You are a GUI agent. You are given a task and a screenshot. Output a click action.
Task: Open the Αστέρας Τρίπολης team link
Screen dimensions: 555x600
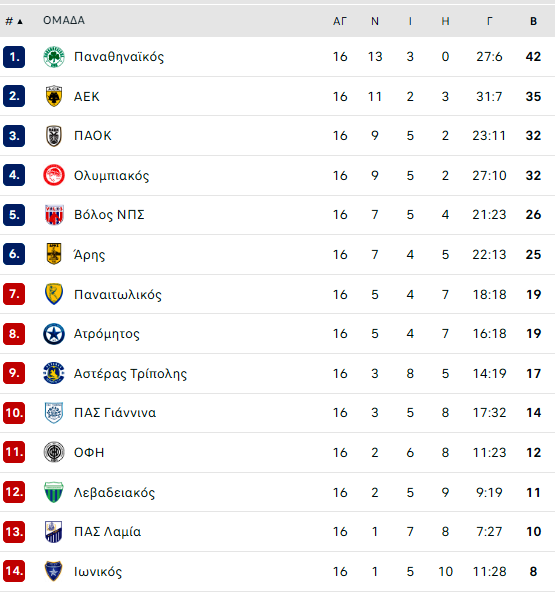131,373
